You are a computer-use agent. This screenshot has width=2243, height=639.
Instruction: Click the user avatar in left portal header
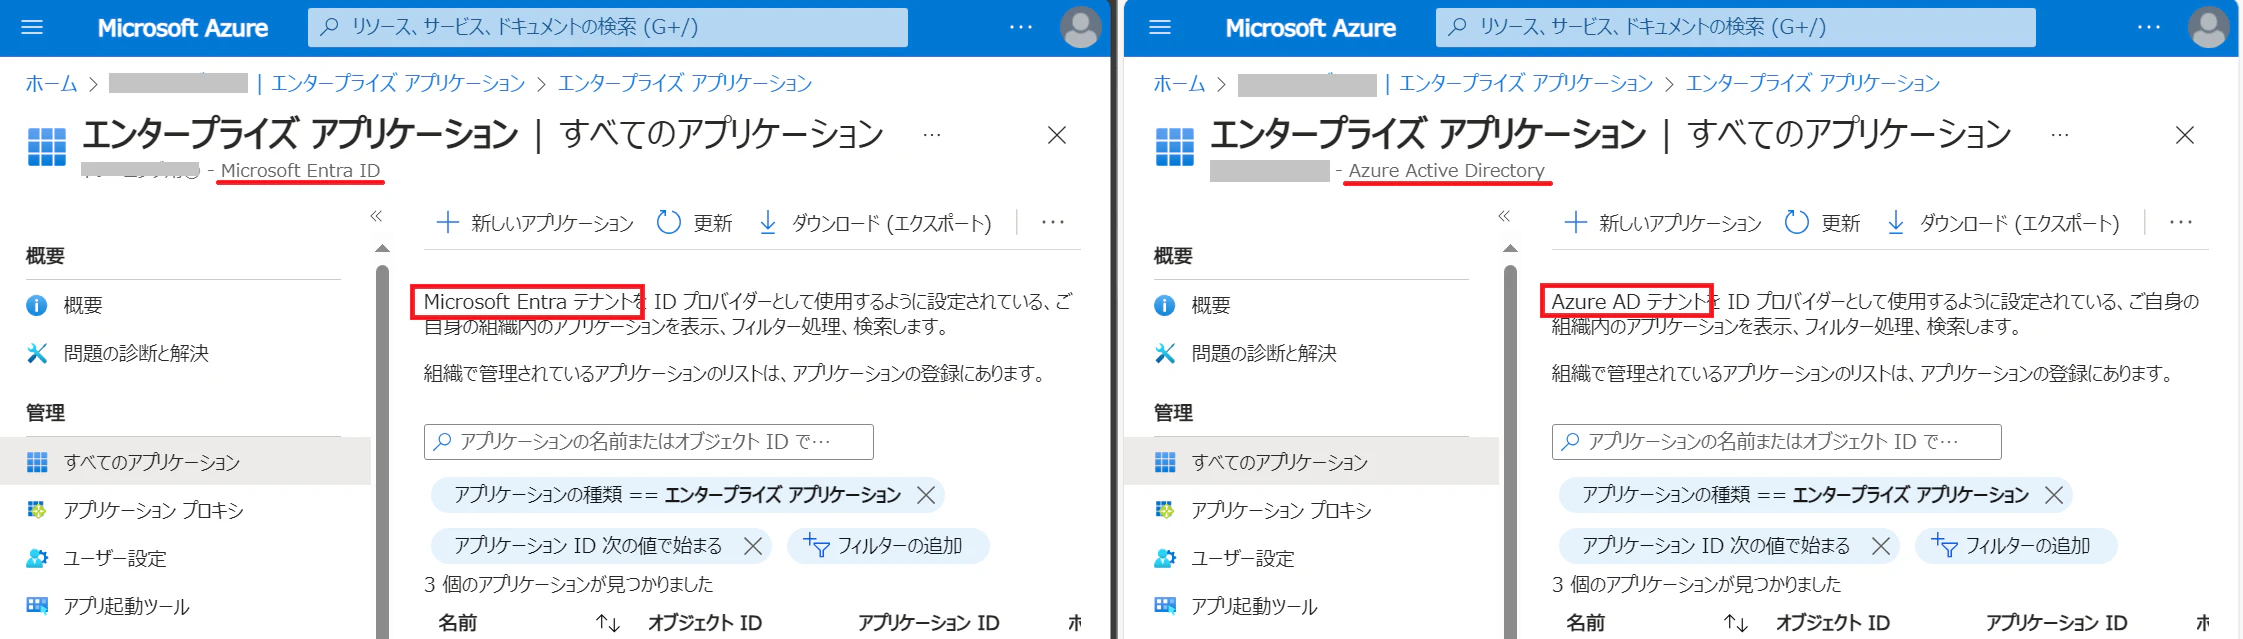tap(1080, 27)
